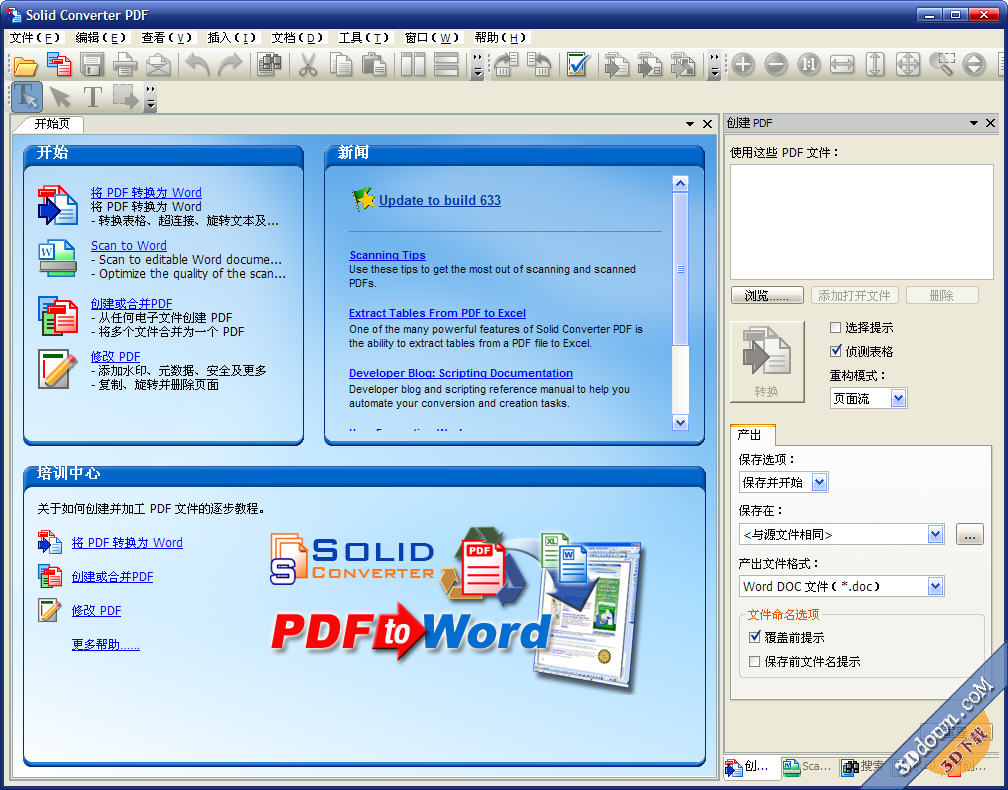1008x790 pixels.
Task: Switch to the Sca... bottom panel tab
Action: [807, 766]
